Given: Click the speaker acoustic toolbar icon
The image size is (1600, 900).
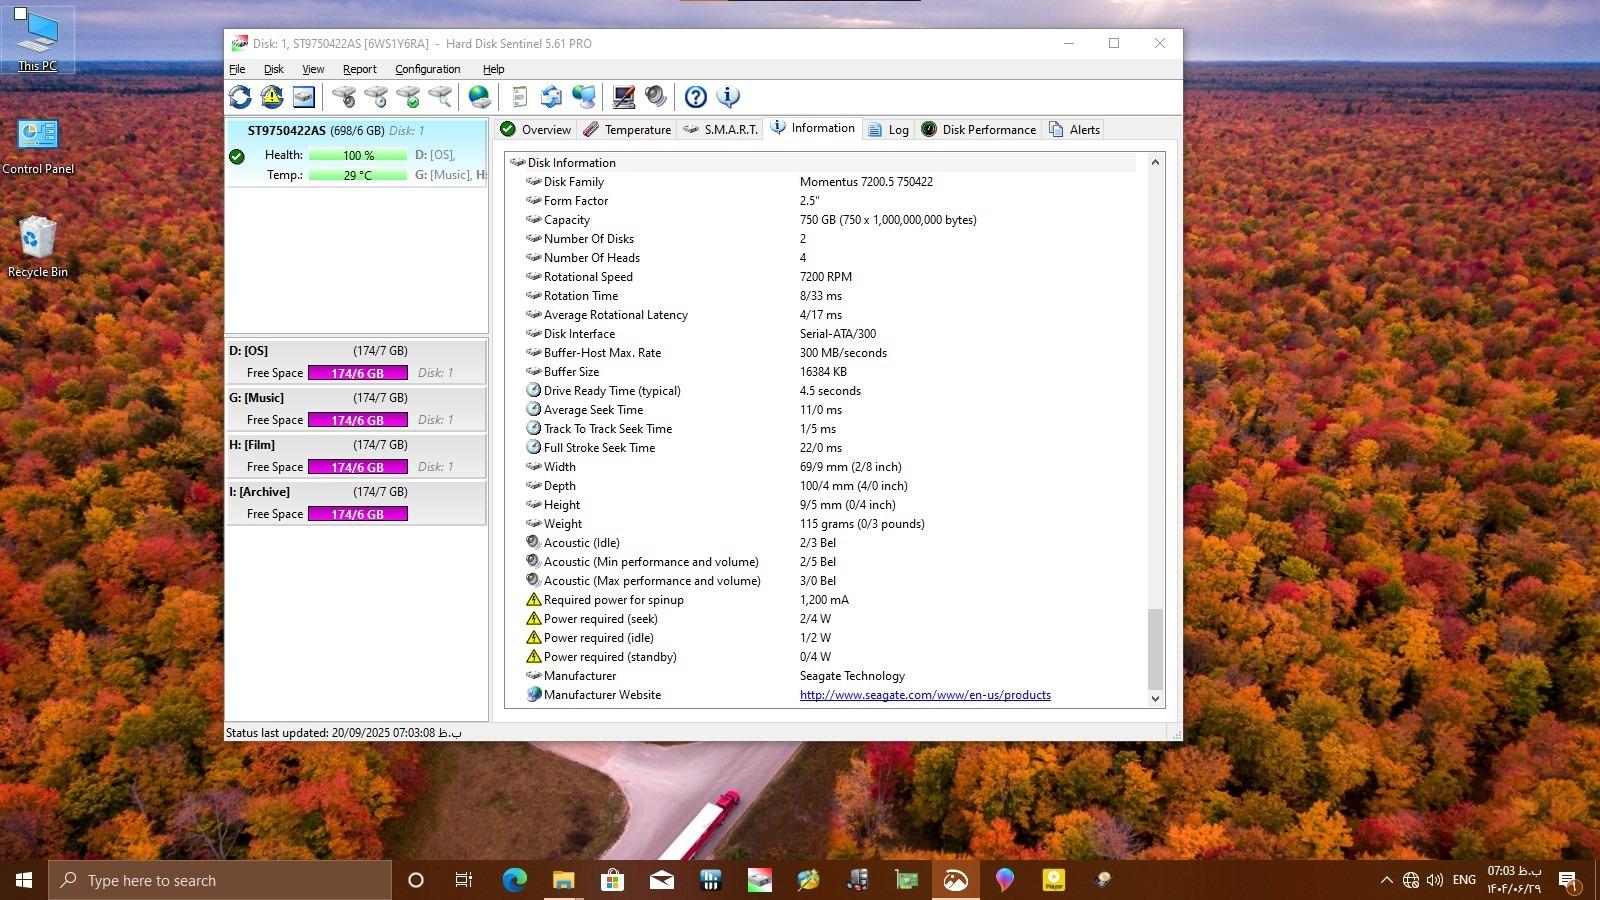Looking at the screenshot, I should click(x=656, y=97).
